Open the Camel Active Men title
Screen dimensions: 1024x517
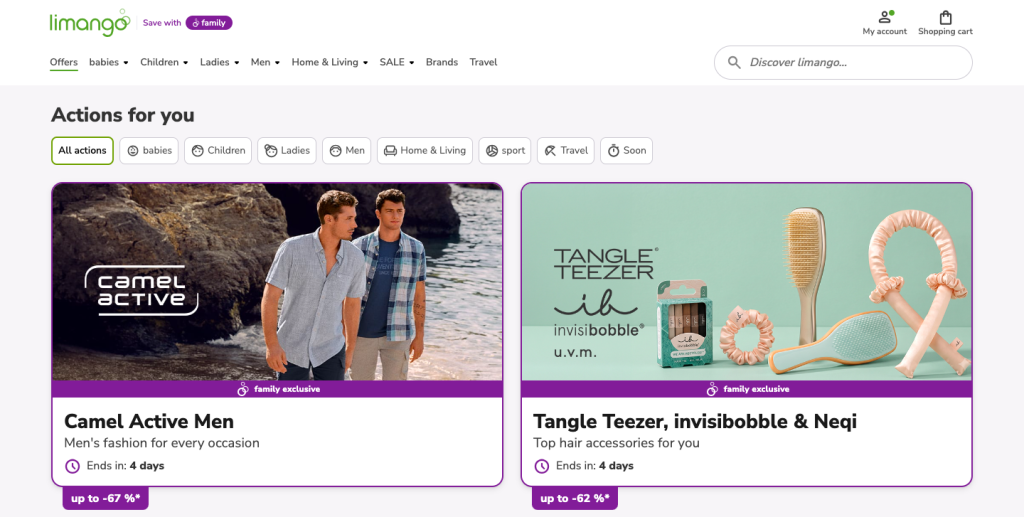[x=149, y=421]
